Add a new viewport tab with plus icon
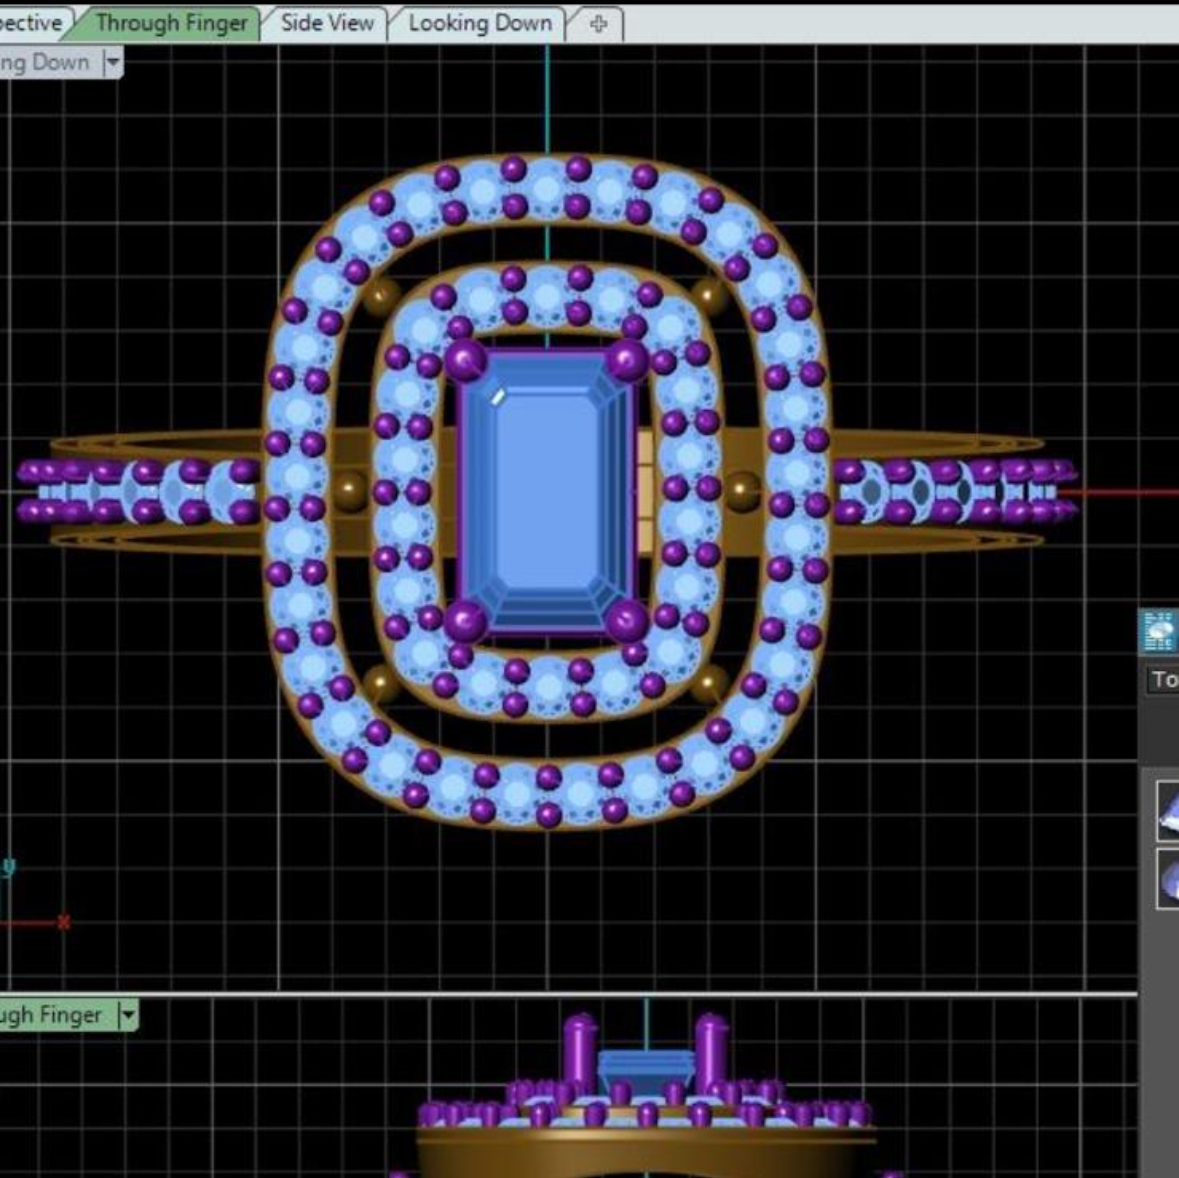The width and height of the screenshot is (1179, 1178). pyautogui.click(x=598, y=24)
